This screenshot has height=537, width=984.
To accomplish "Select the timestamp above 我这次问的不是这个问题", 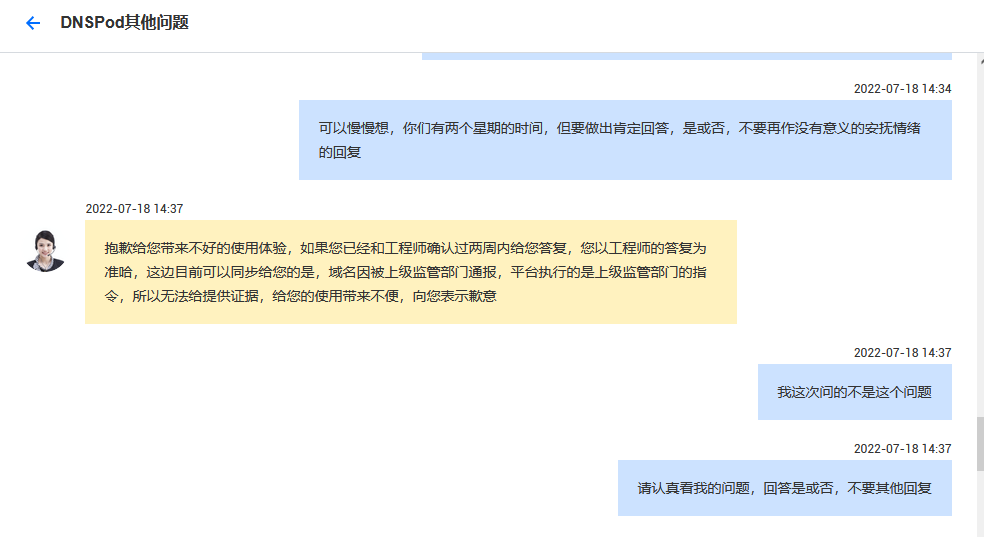I will pyautogui.click(x=902, y=353).
